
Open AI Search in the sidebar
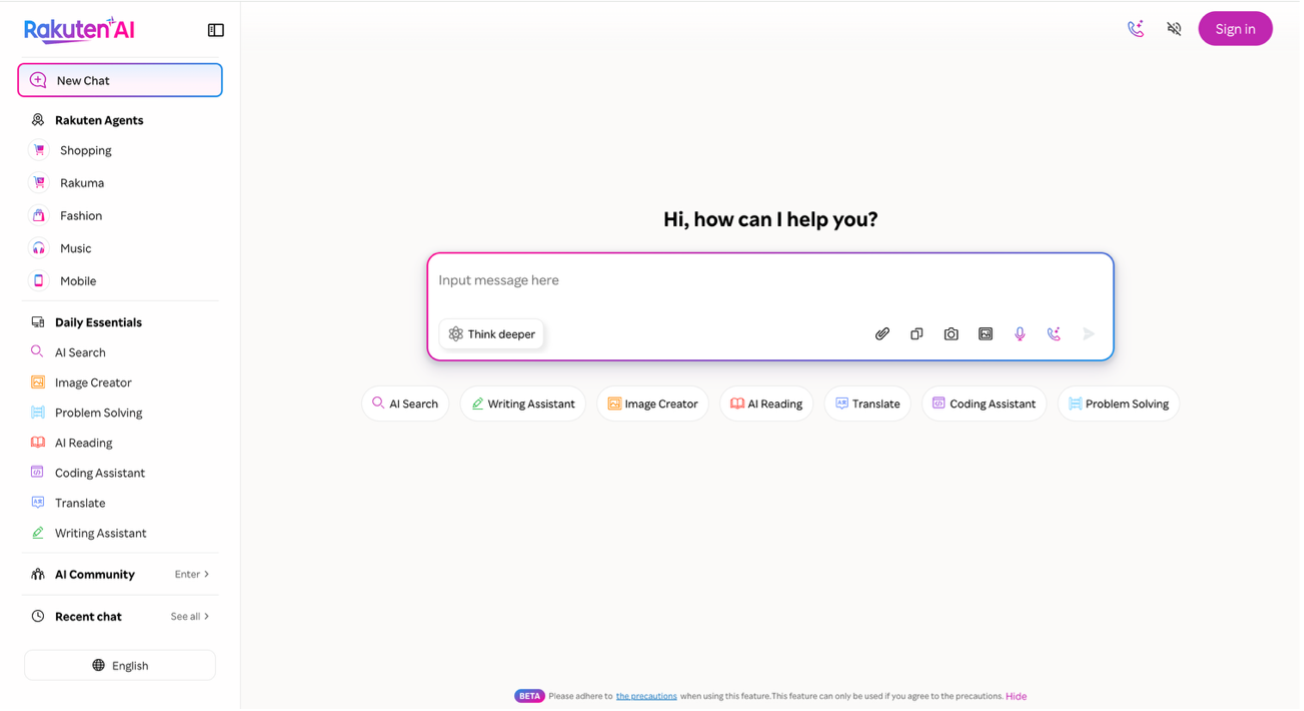tap(80, 353)
